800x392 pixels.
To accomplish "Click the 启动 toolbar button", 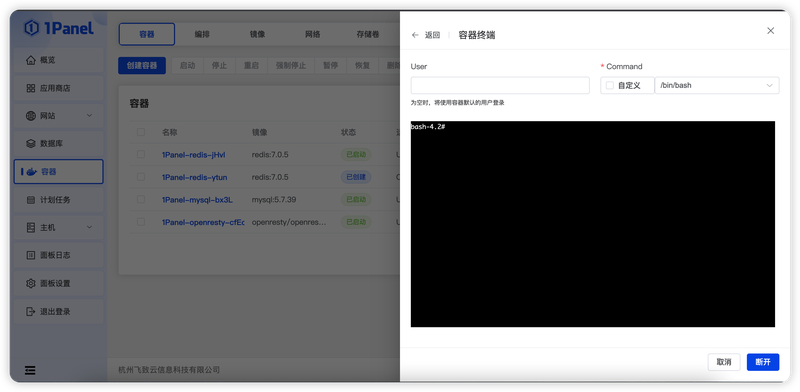I will pyautogui.click(x=187, y=66).
